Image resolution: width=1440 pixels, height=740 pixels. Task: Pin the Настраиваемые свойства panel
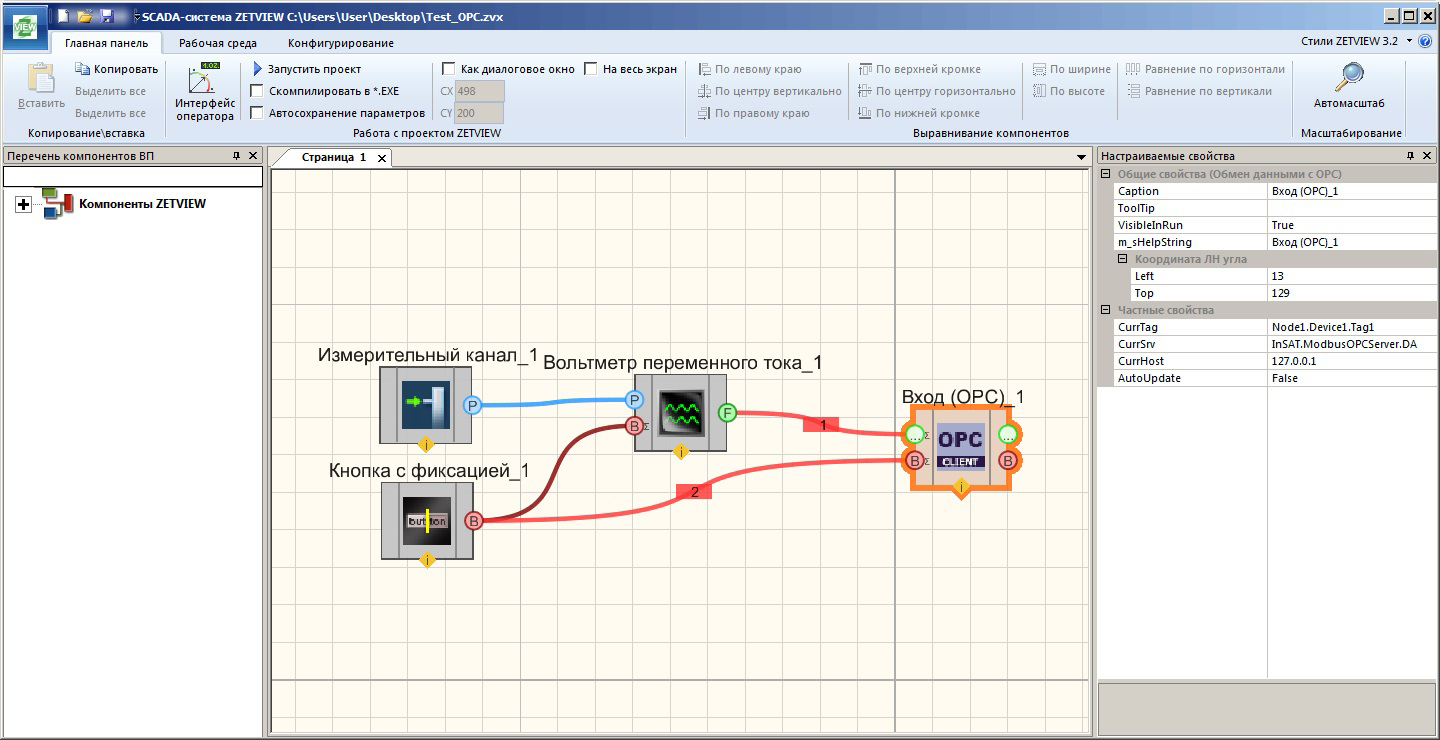click(x=1410, y=156)
